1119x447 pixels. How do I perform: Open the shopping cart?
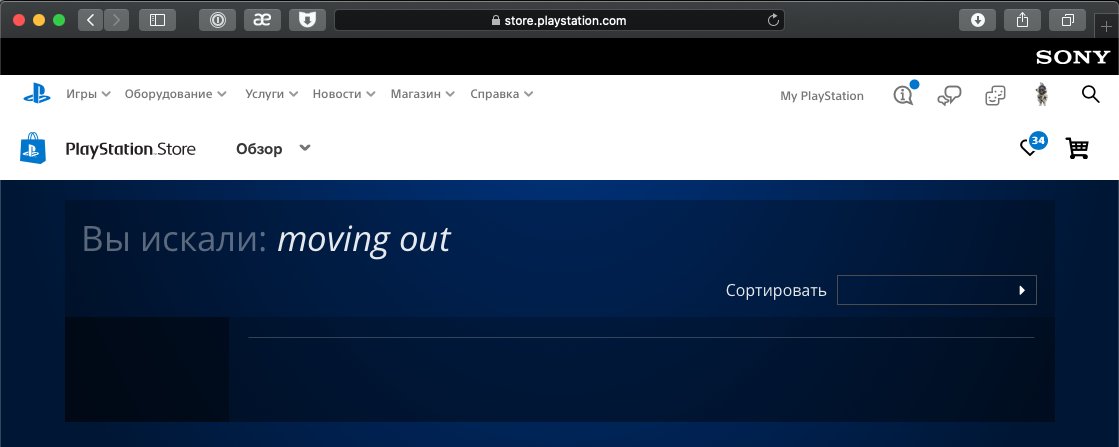tap(1077, 149)
